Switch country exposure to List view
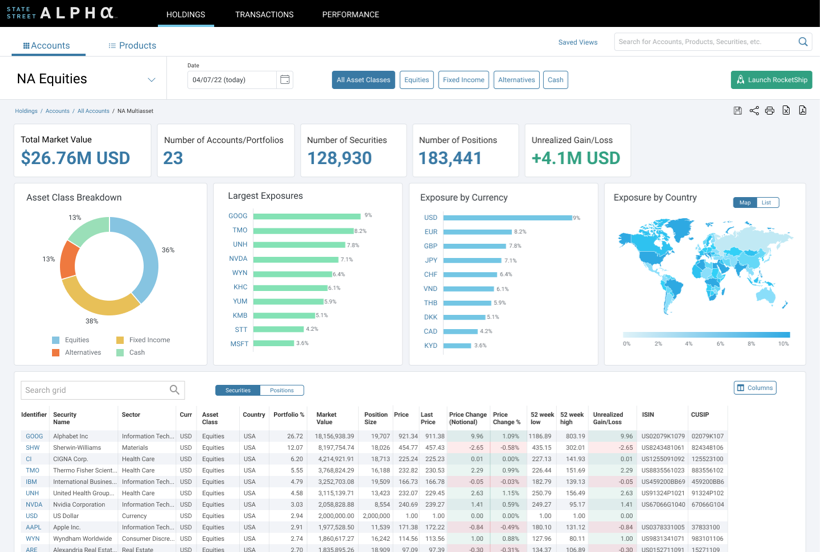 (767, 203)
